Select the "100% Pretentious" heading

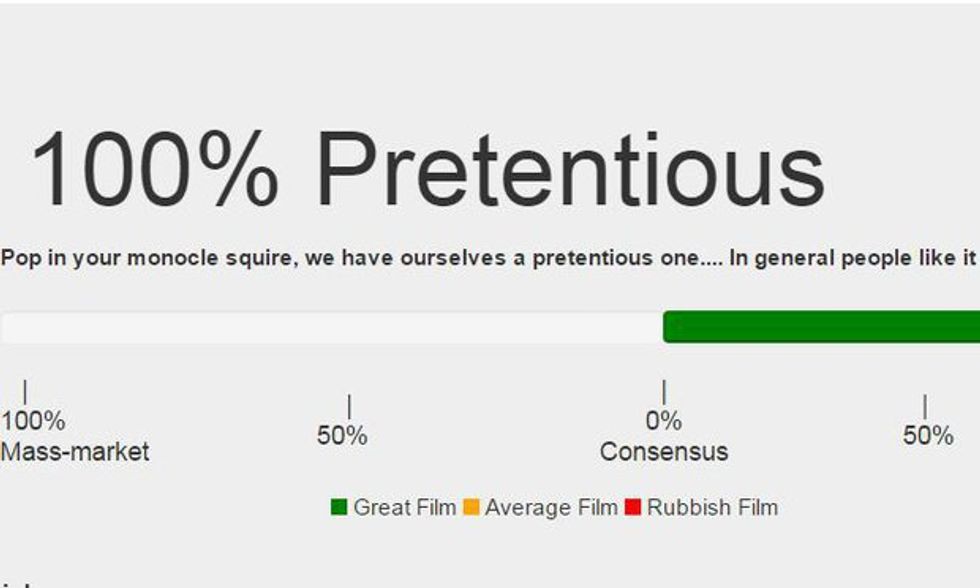pyautogui.click(x=427, y=168)
